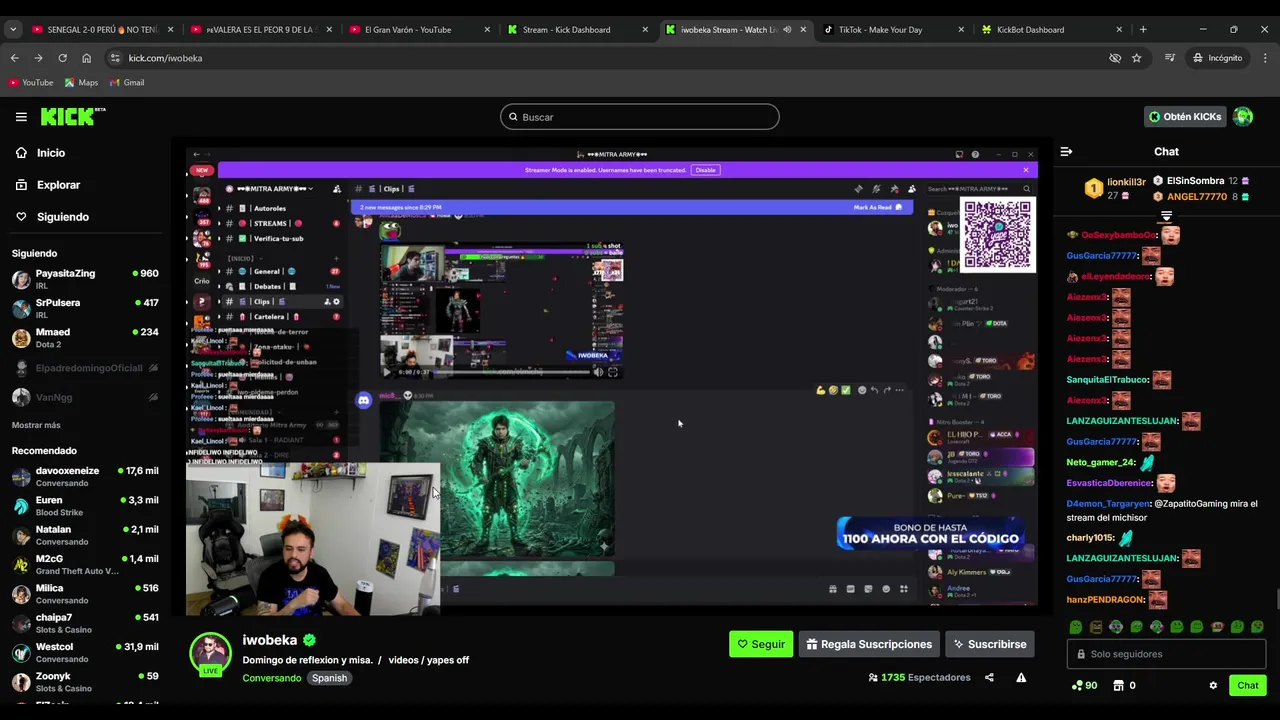Click the Buscar search field

640,117
